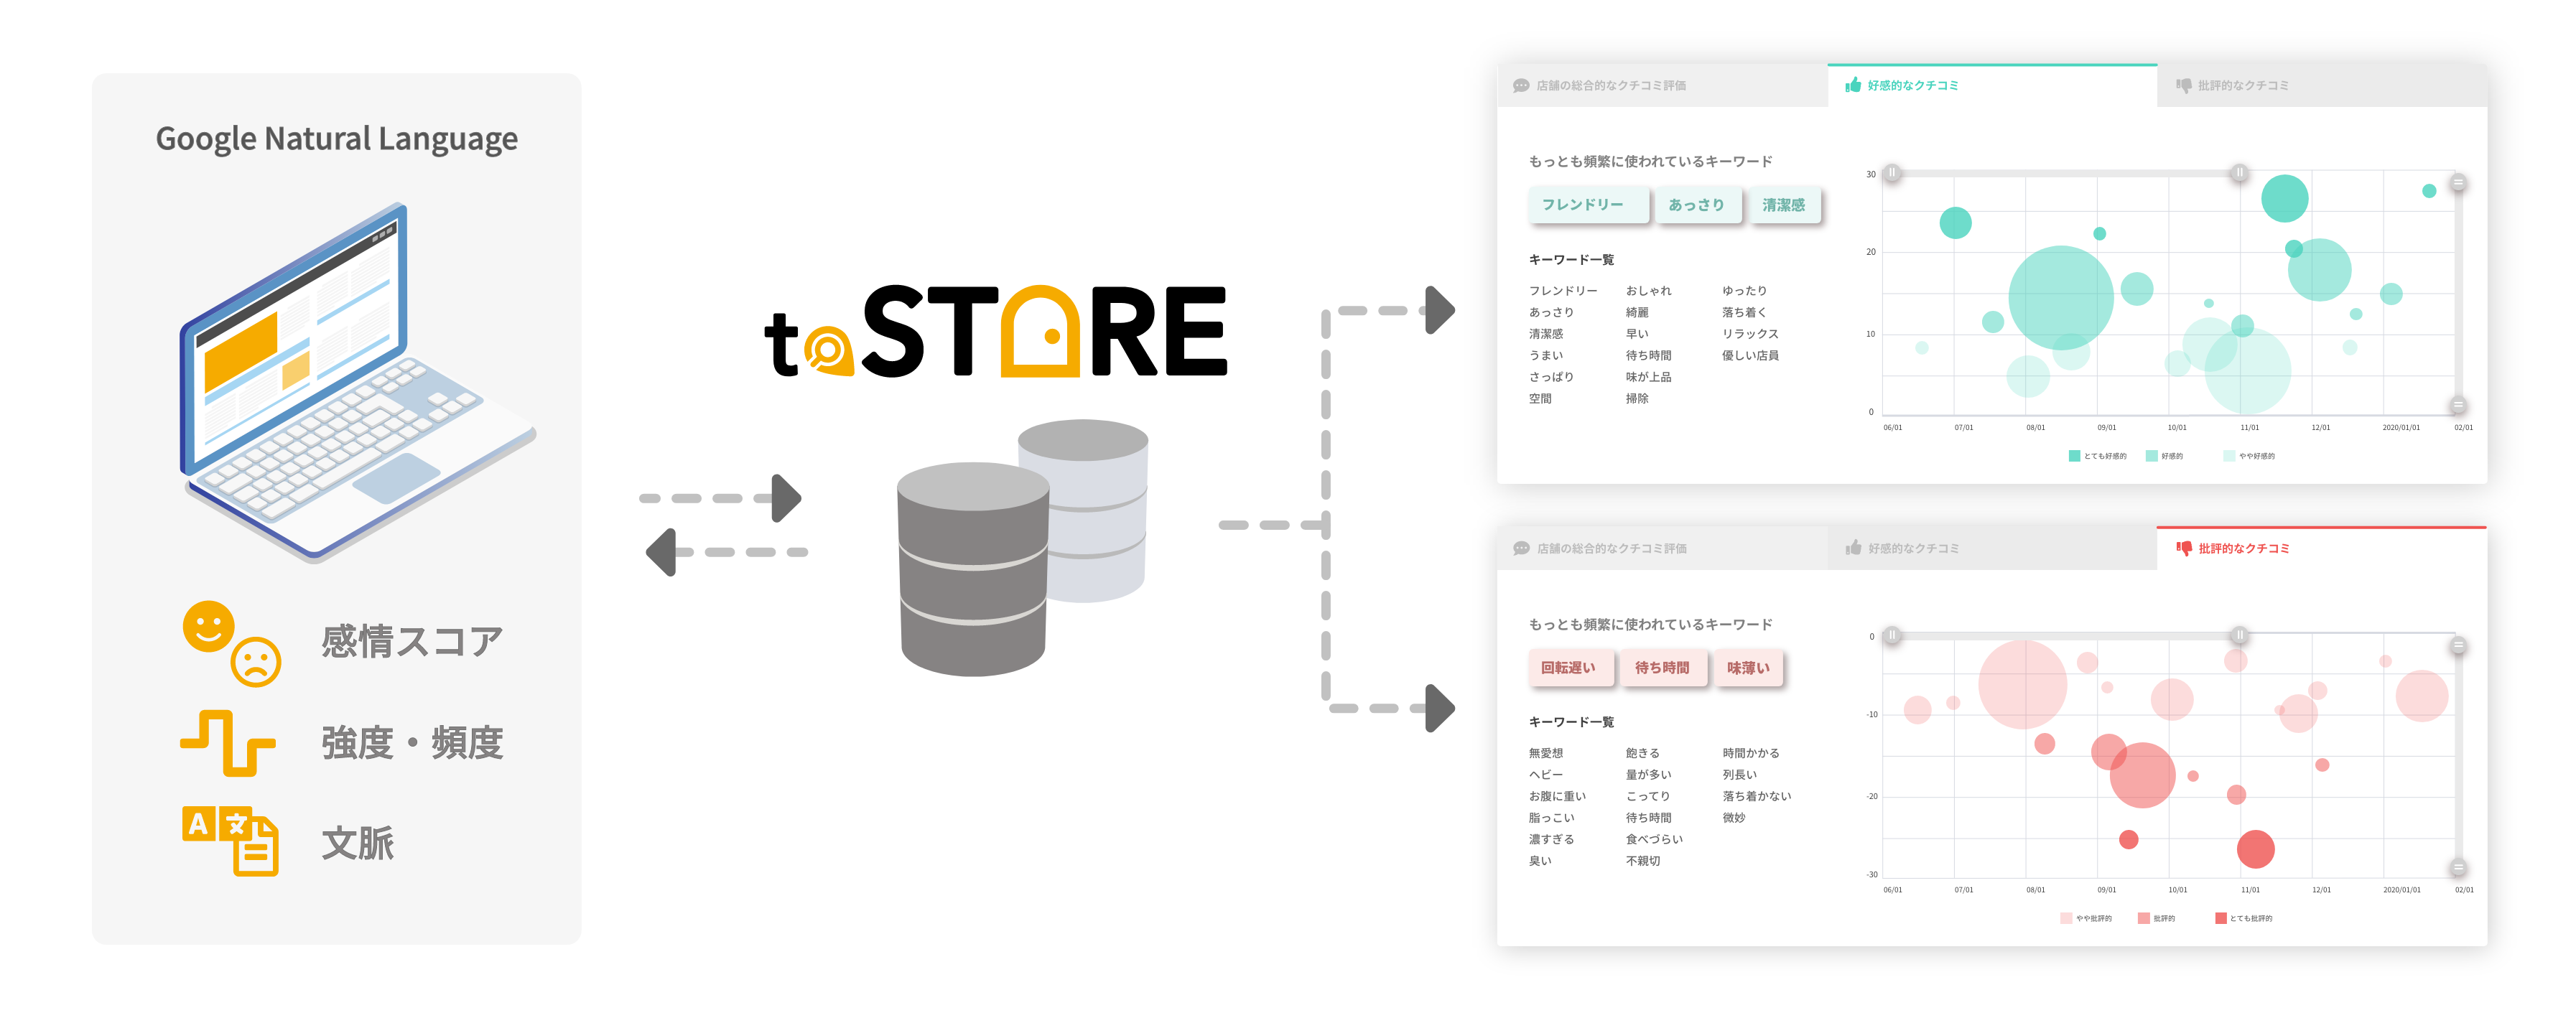Click お腹に重い in the negative keyword list

pyautogui.click(x=1557, y=796)
